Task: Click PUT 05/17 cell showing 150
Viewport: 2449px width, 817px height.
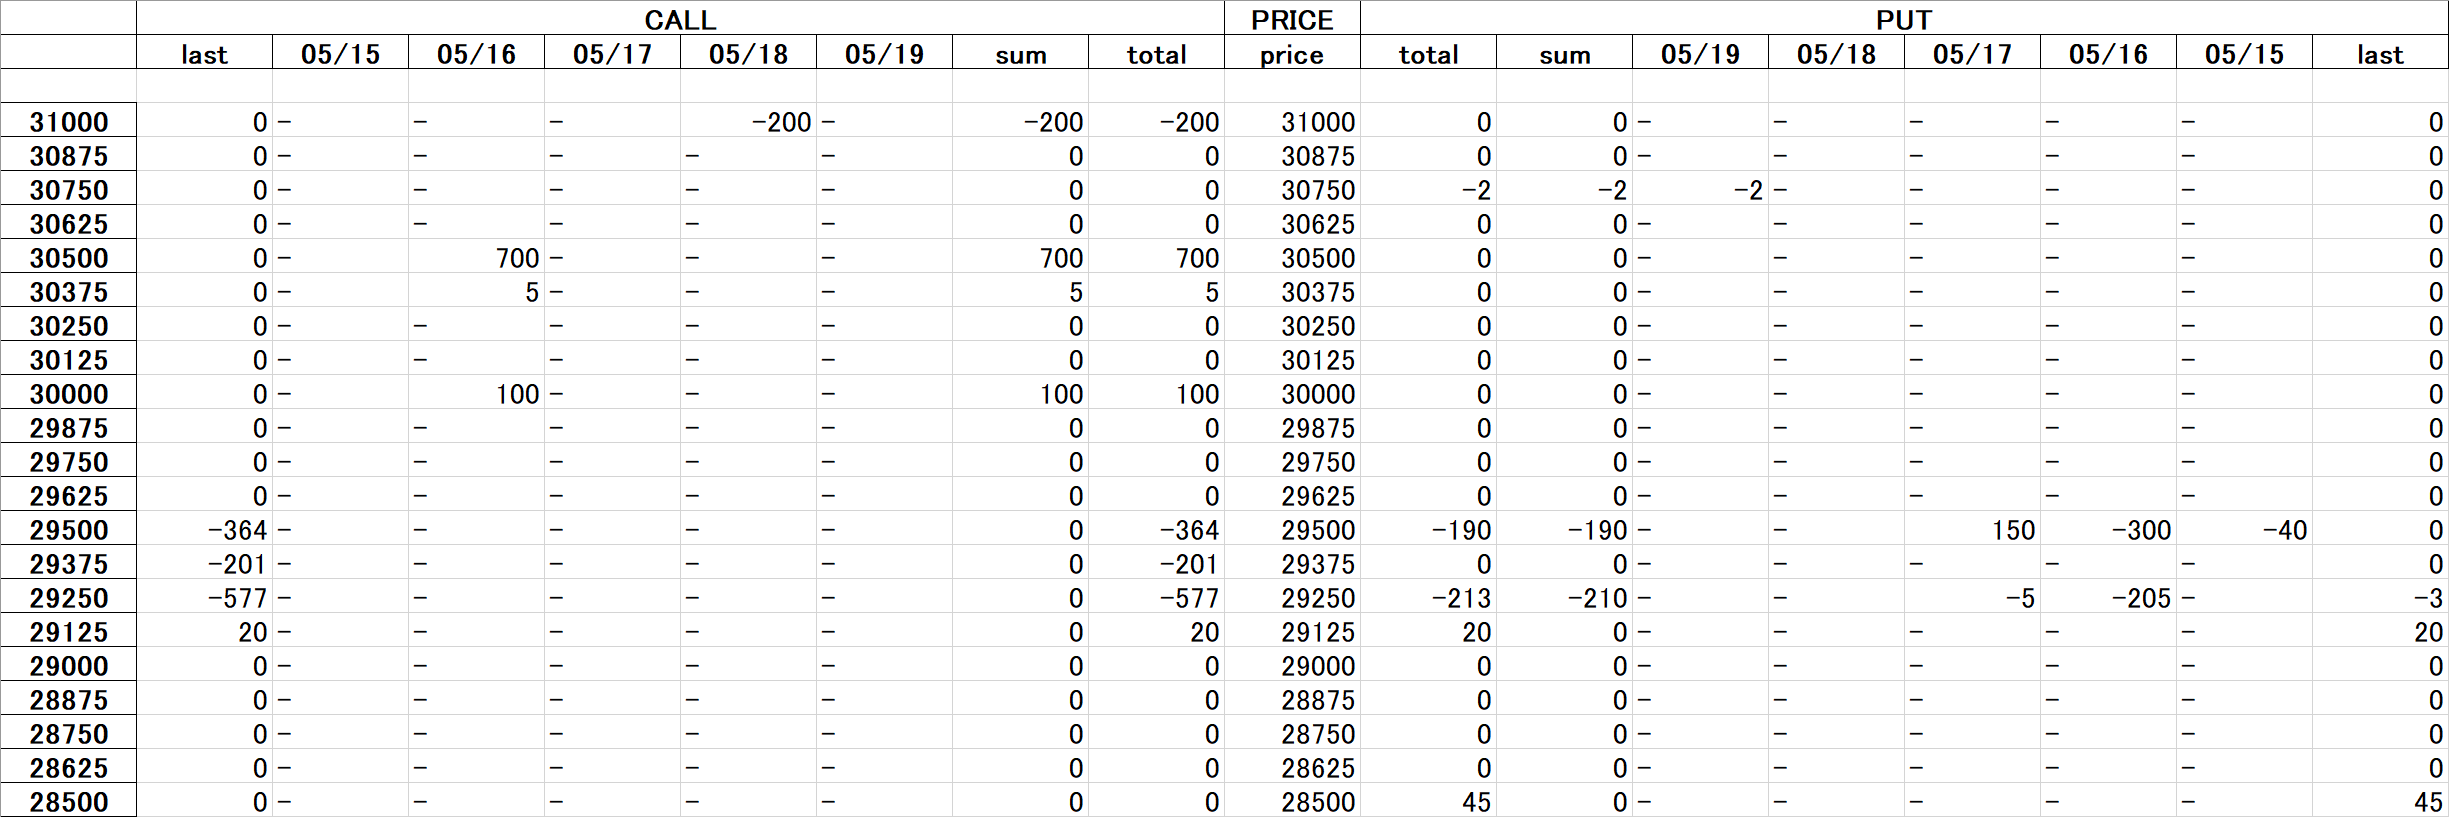Action: point(1972,529)
